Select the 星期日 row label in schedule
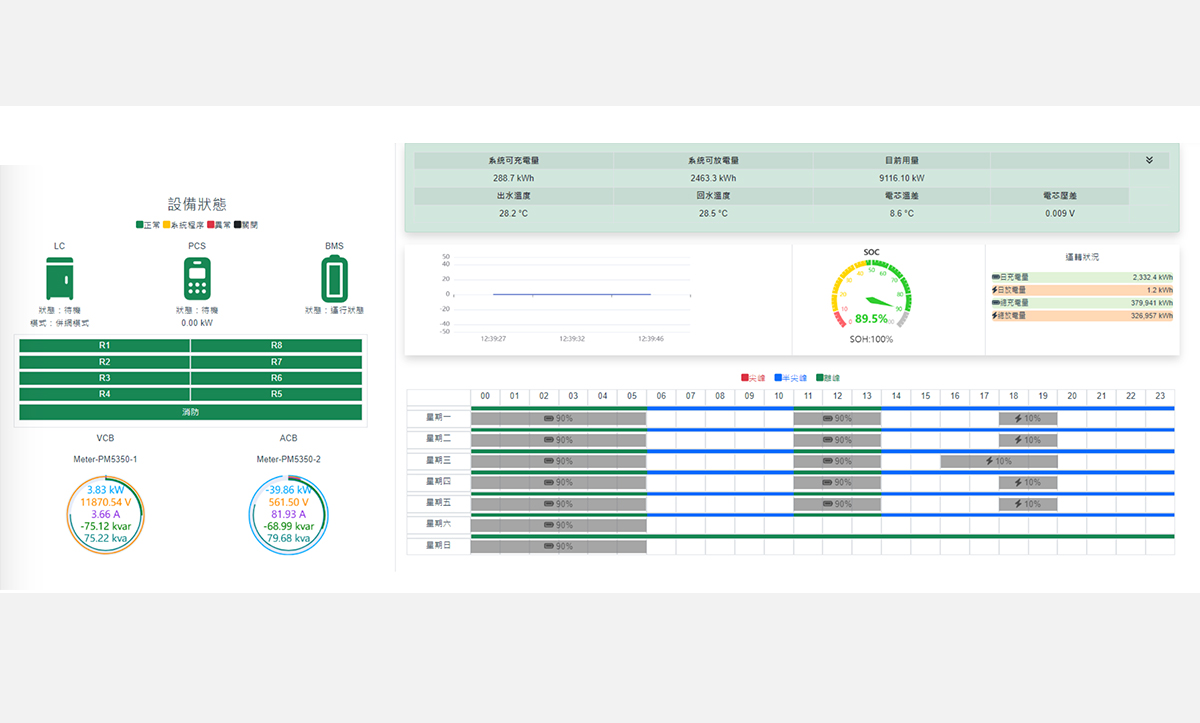 pos(439,546)
